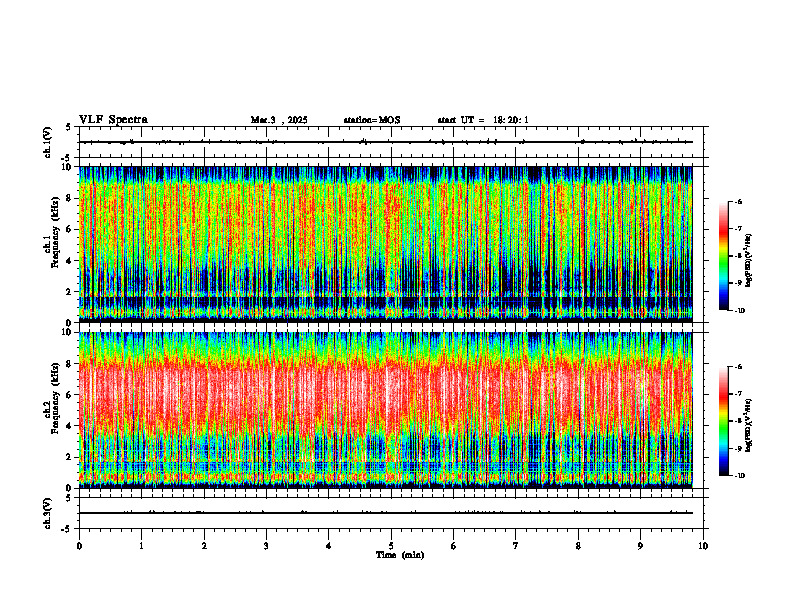Click the ch.3 voltage waveform strip
This screenshot has height=612, width=792.
tap(391, 513)
